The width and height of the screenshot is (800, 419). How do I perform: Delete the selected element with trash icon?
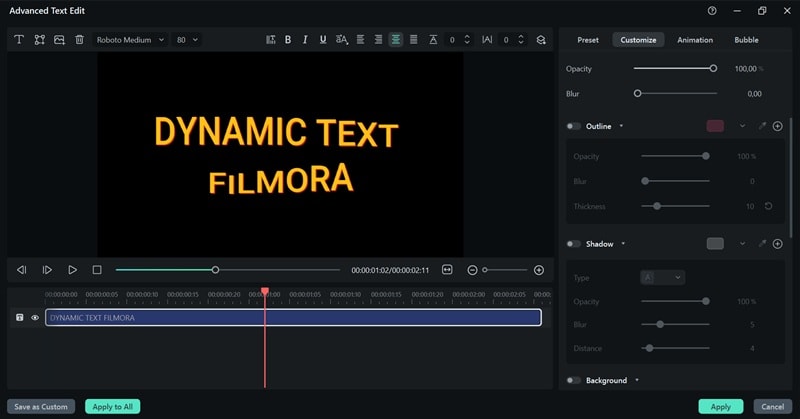pyautogui.click(x=79, y=40)
